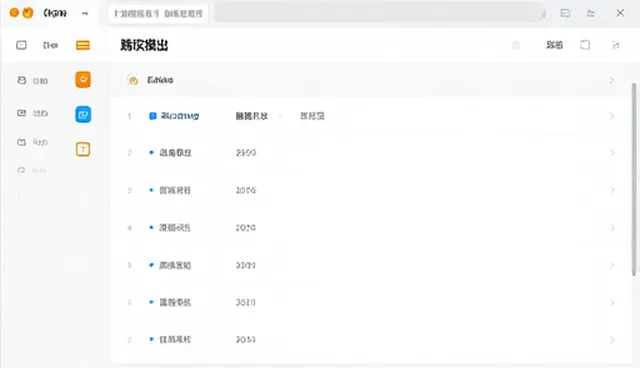Expand row 1 using its right chevron
Screen dimensions: 640x368
(x=611, y=116)
